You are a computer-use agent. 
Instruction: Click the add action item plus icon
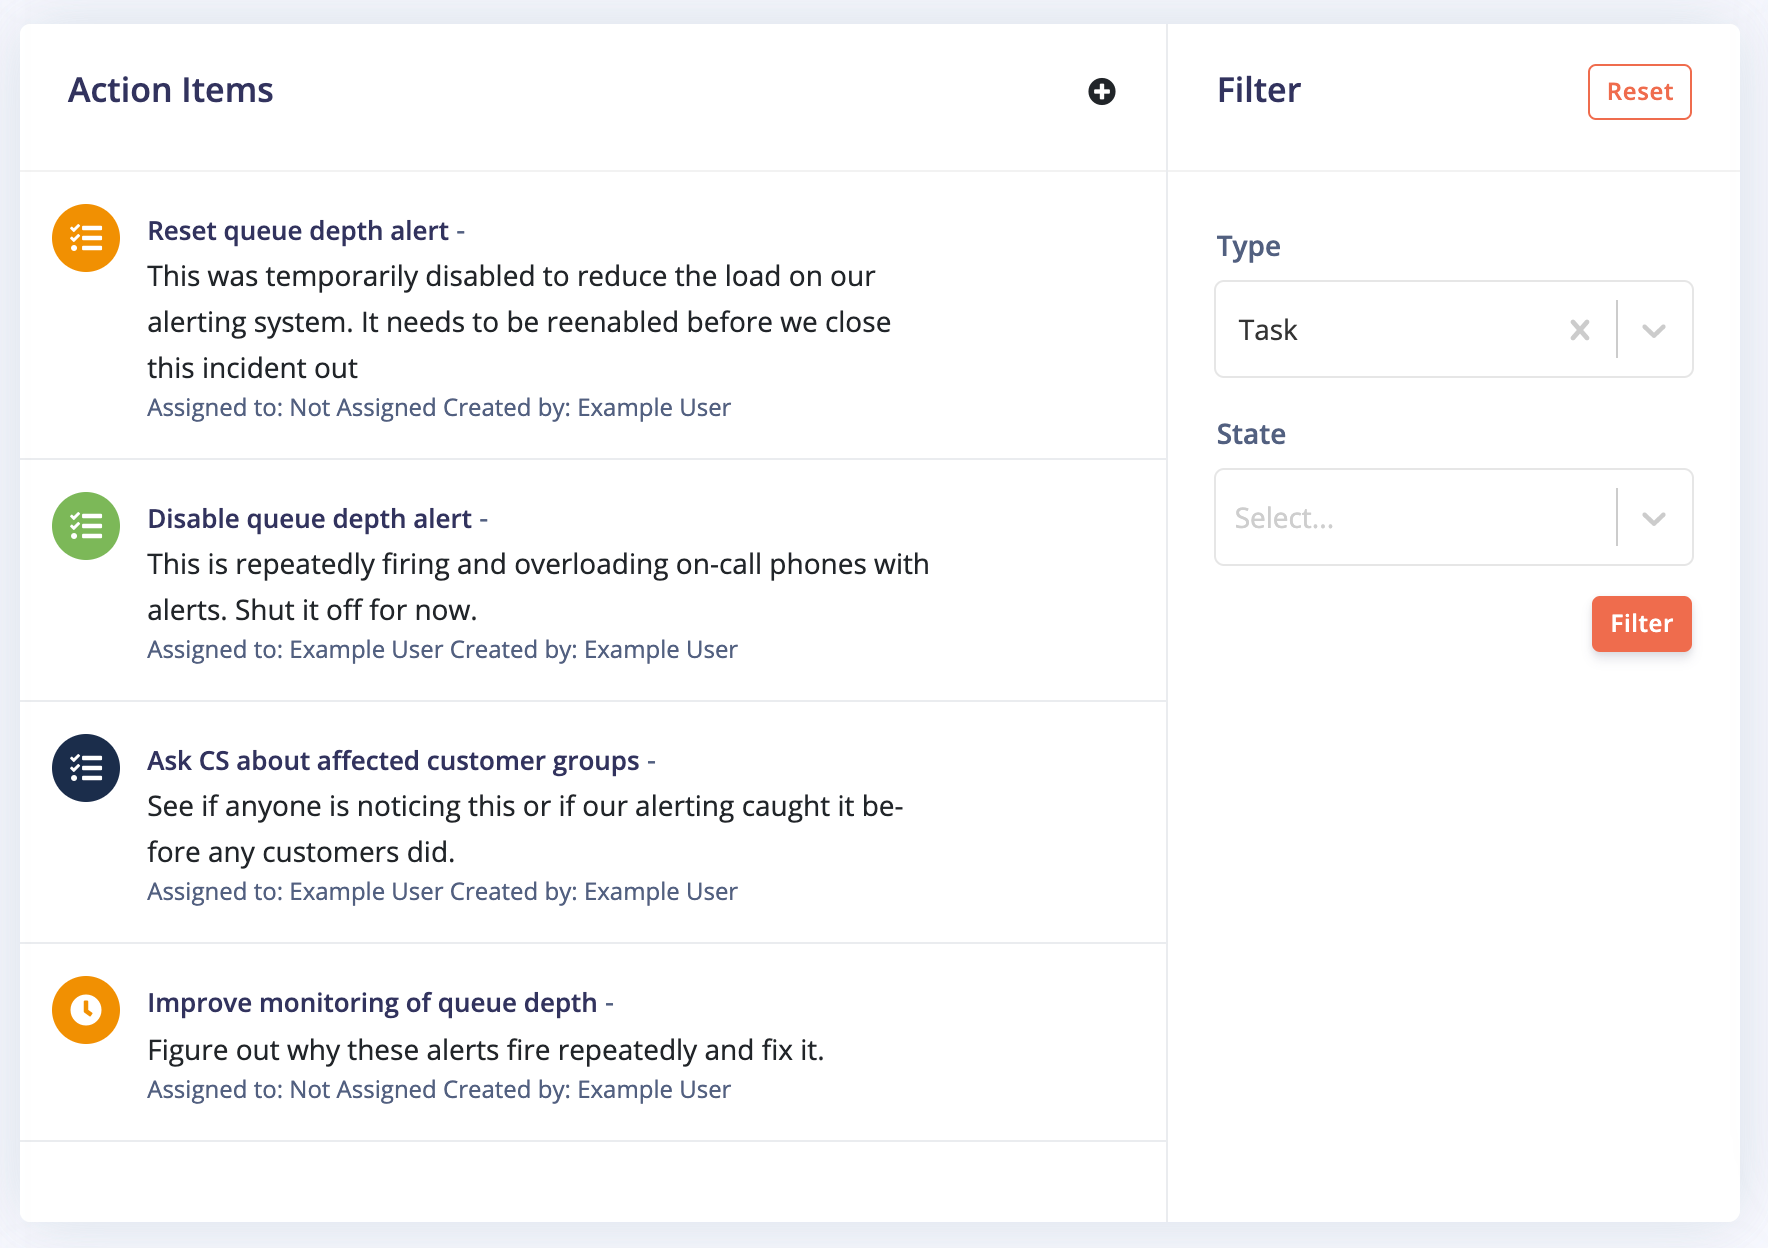(1101, 92)
